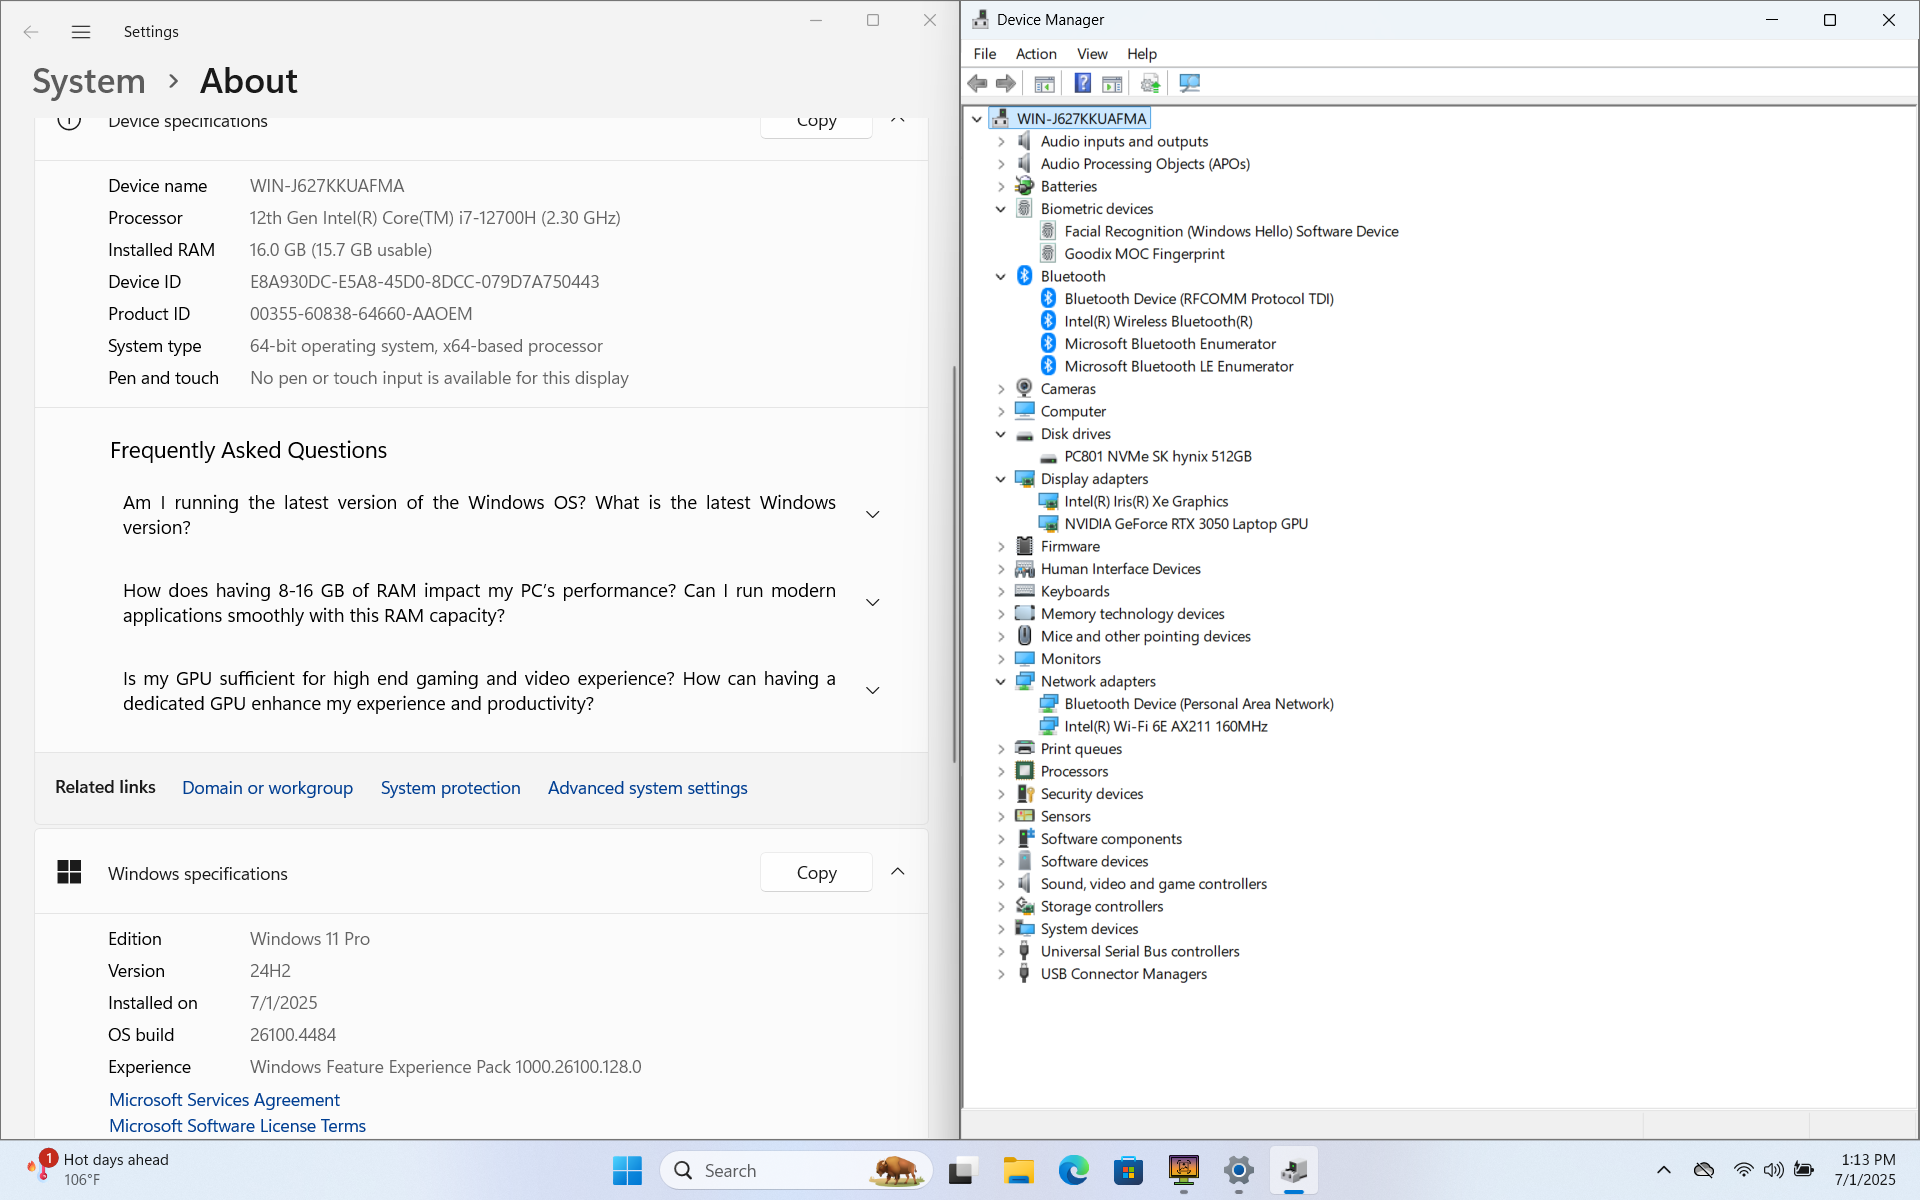Collapse the Windows specifications section
This screenshot has height=1200, width=1920.
(x=898, y=872)
